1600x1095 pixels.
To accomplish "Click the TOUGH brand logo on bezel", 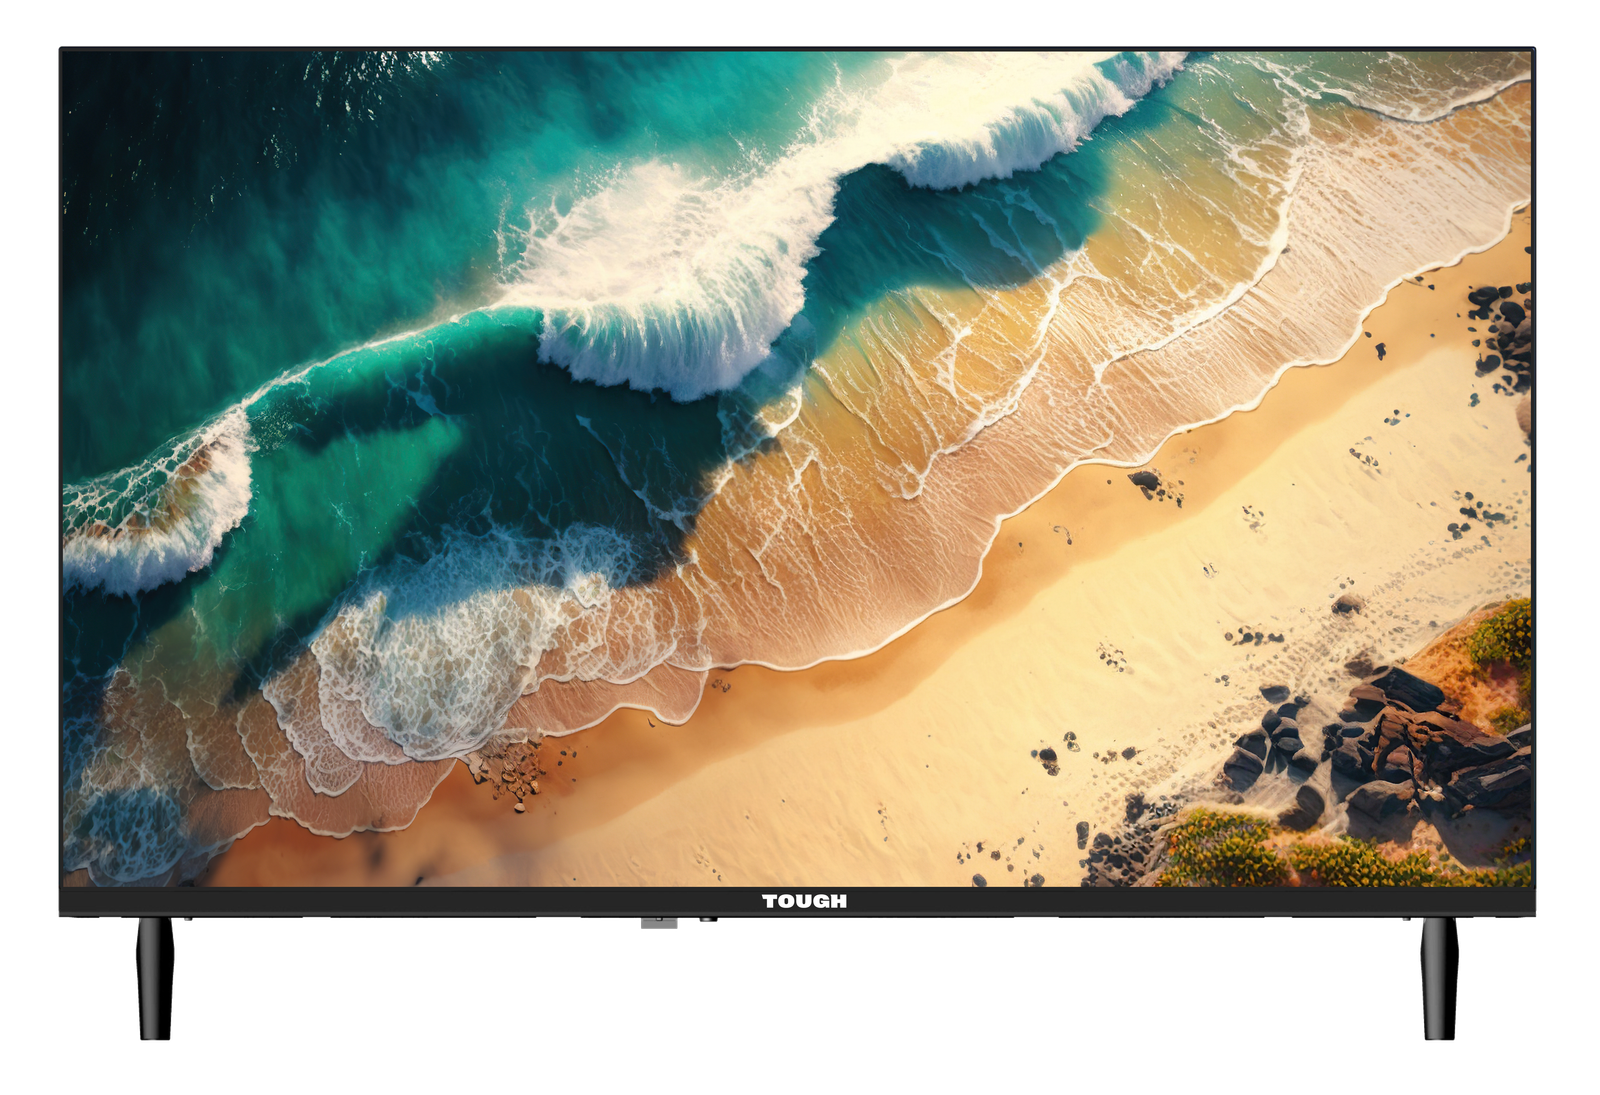I will 804,901.
